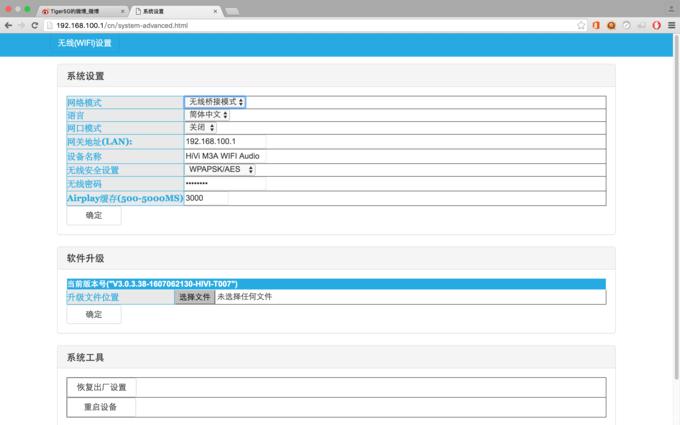Open the 网络模式 dropdown
This screenshot has height=425, width=680.
pyautogui.click(x=215, y=102)
